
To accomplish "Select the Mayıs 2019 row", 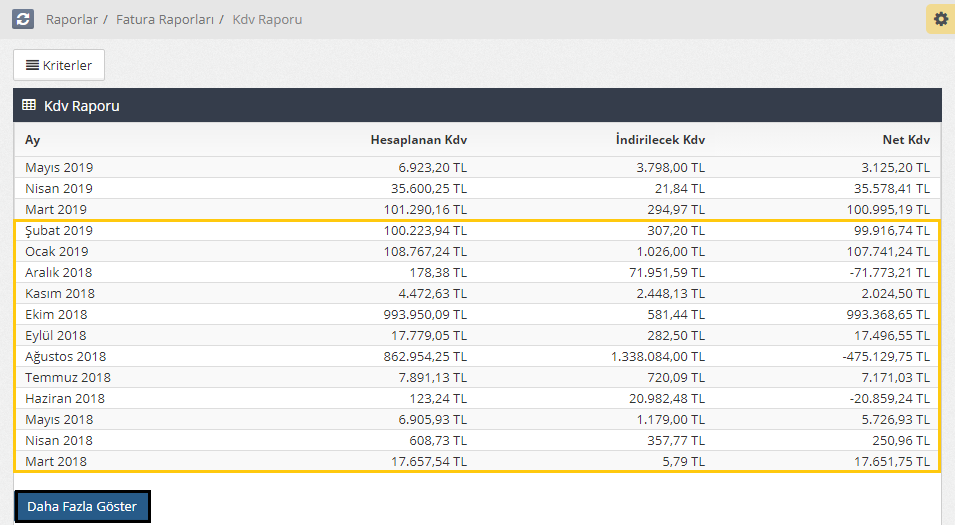I will (x=59, y=167).
